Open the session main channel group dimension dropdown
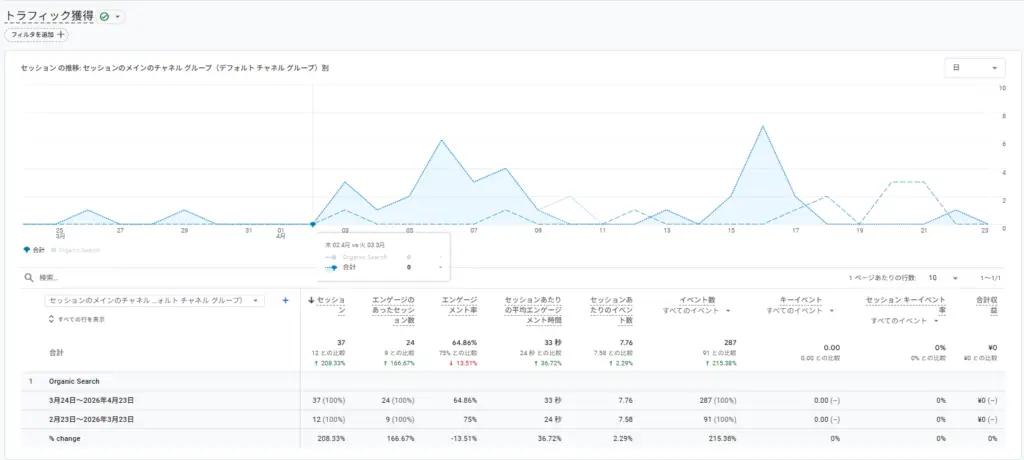This screenshot has width=1024, height=460. click(x=155, y=301)
